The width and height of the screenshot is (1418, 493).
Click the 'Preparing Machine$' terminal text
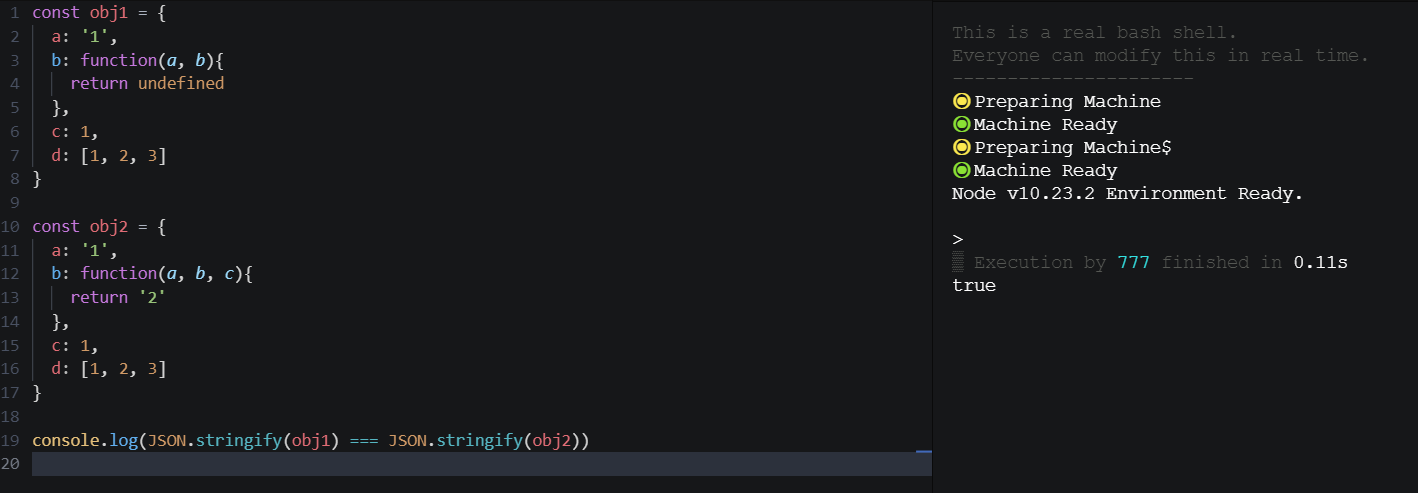[1073, 147]
